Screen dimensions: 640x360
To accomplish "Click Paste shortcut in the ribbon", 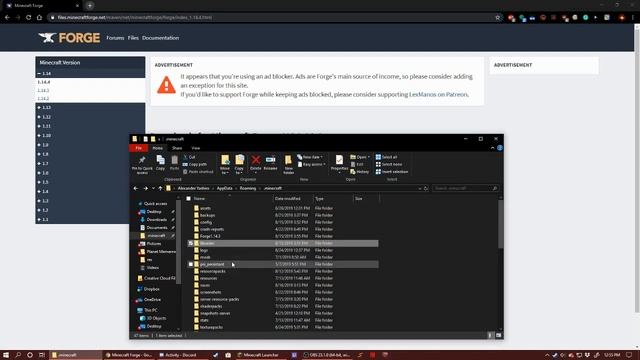I will 198,172.
